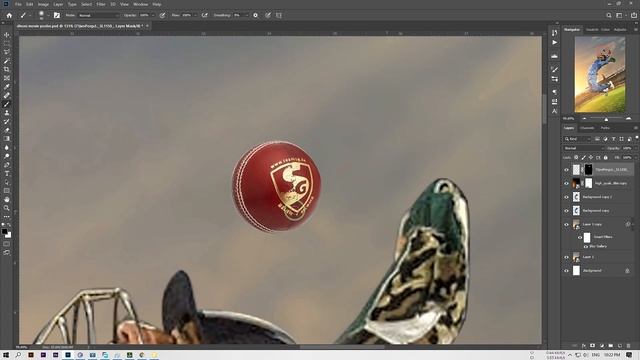Hide Background copy 2 layer
This screenshot has width=640, height=360.
566,197
